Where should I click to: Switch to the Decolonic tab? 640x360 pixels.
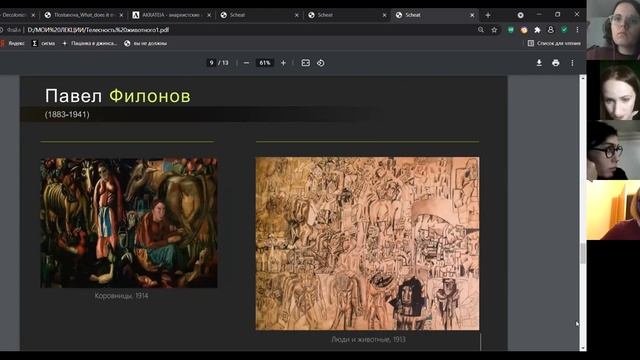(16, 15)
